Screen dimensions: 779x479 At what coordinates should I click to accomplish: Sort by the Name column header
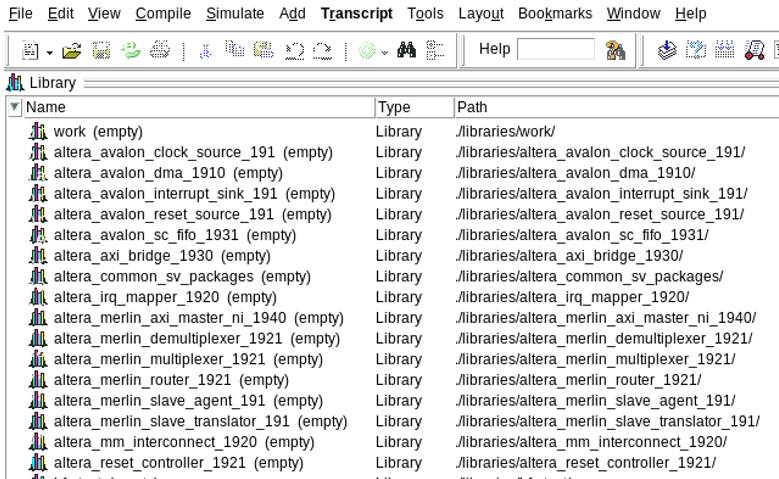coord(199,107)
